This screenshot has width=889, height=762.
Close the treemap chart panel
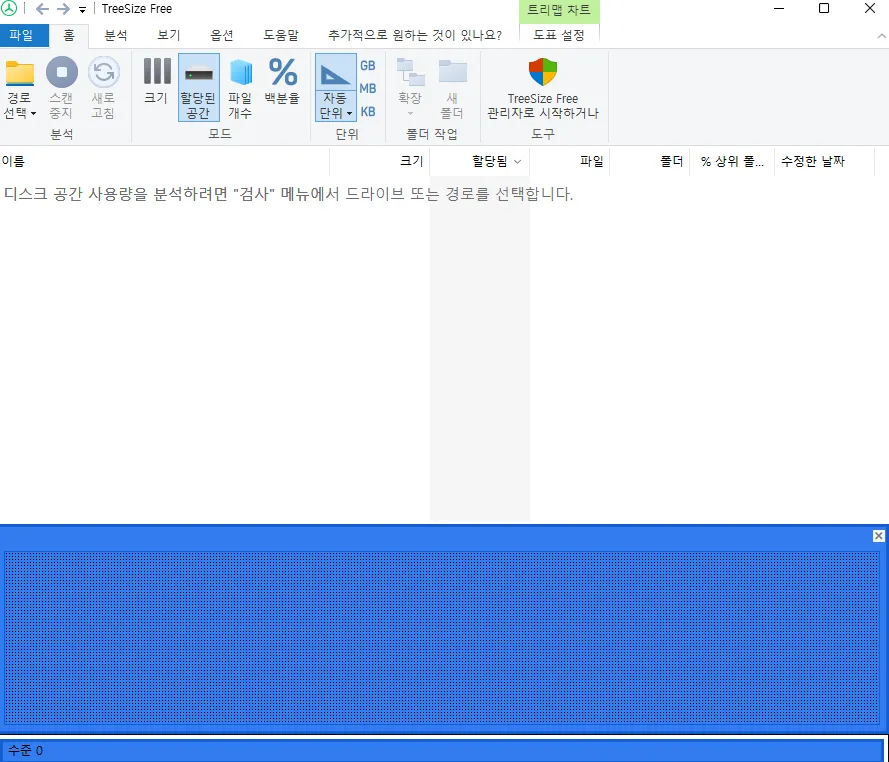878,536
